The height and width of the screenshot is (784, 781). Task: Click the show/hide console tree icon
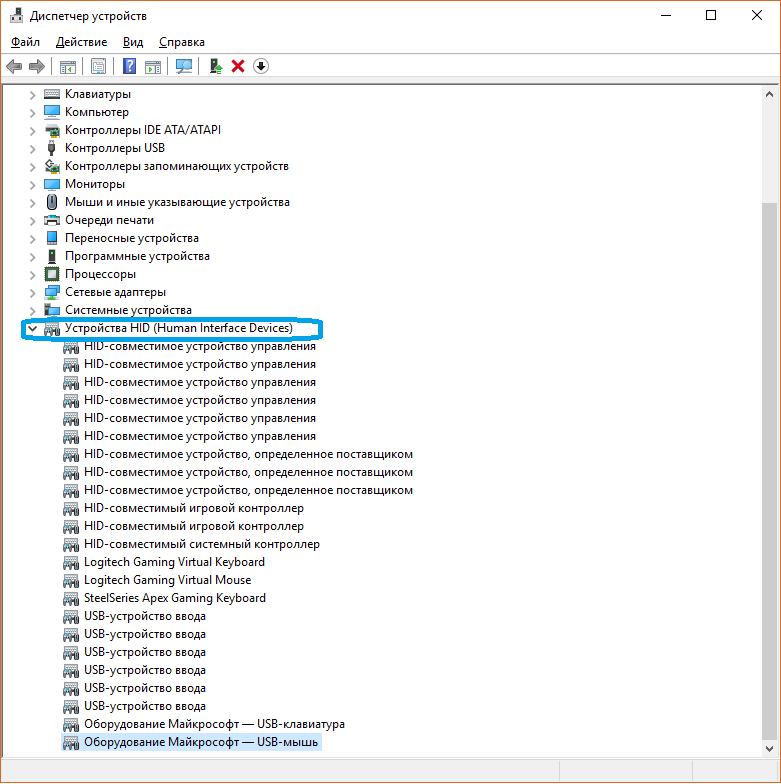[68, 66]
